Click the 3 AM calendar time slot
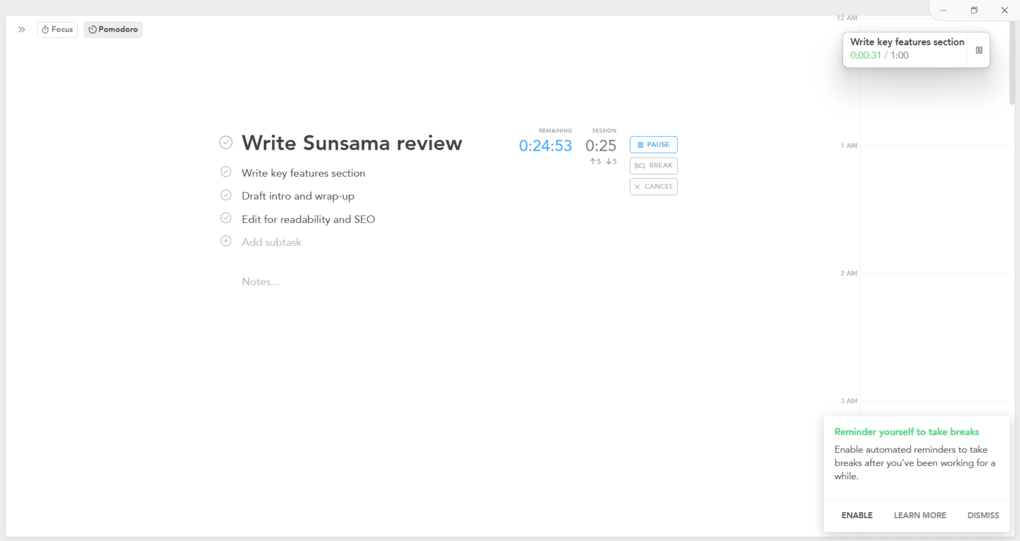1020x541 pixels. 934,408
